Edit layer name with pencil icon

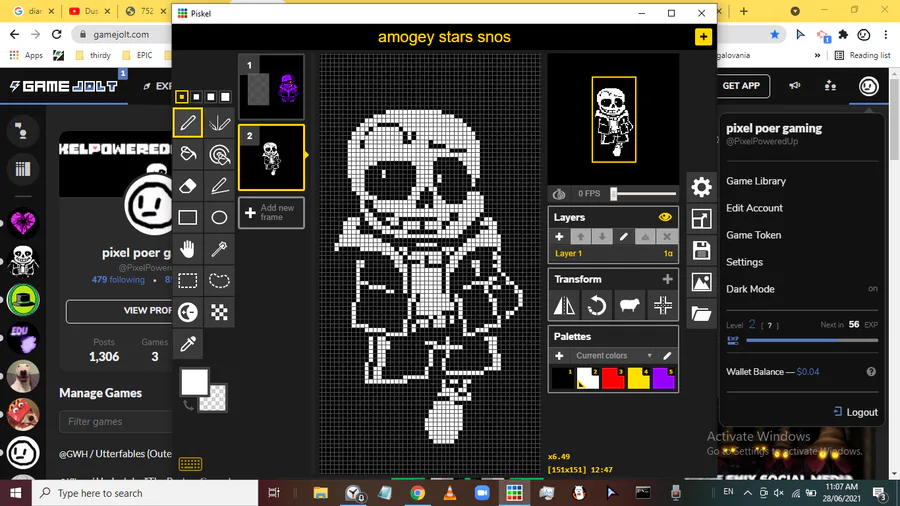tap(623, 236)
